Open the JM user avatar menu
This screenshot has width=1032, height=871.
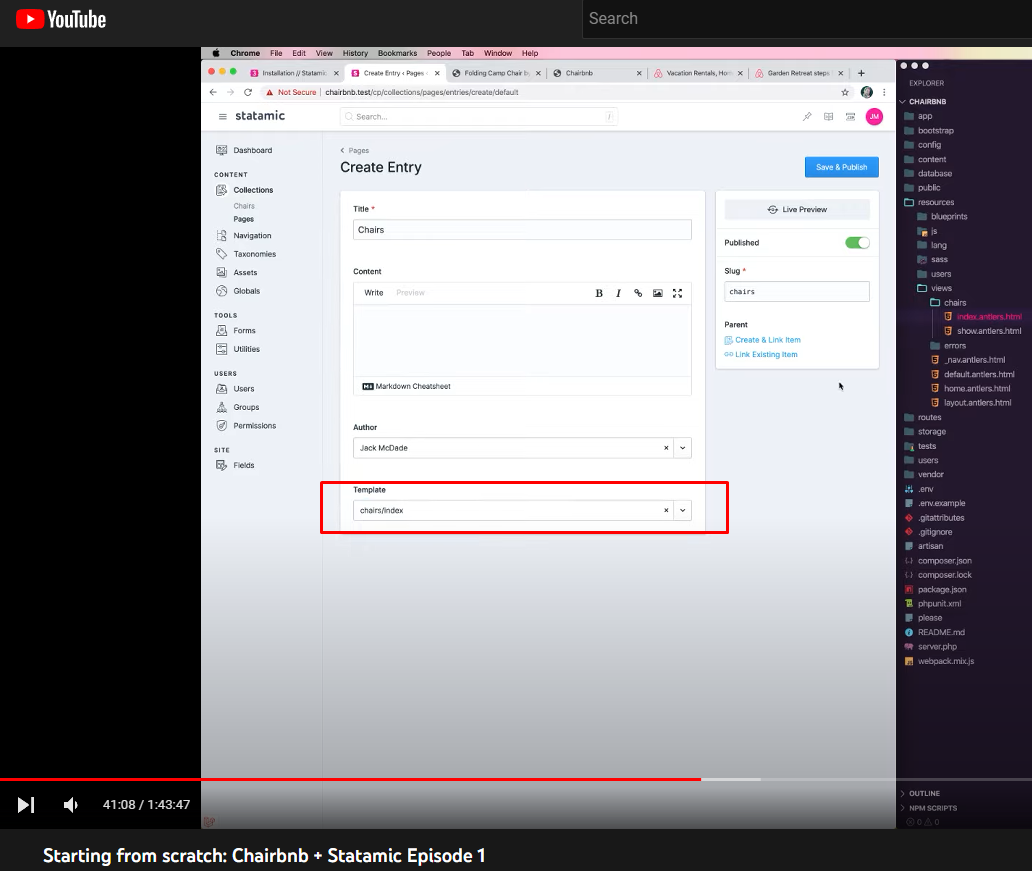tap(873, 117)
